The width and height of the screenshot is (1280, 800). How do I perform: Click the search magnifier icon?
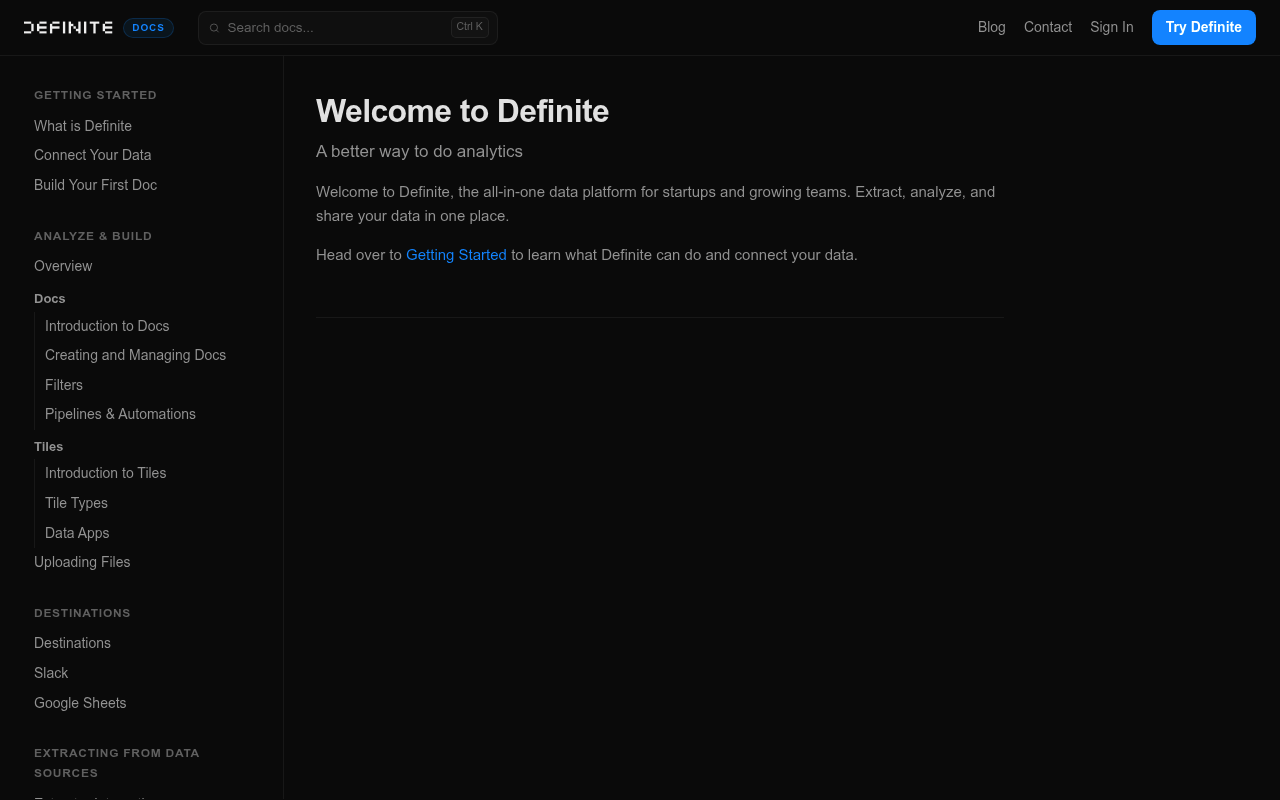click(x=214, y=28)
